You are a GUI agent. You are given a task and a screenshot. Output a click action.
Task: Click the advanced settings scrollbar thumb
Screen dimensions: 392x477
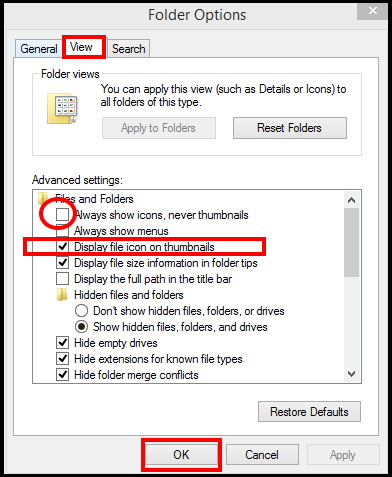pos(351,242)
